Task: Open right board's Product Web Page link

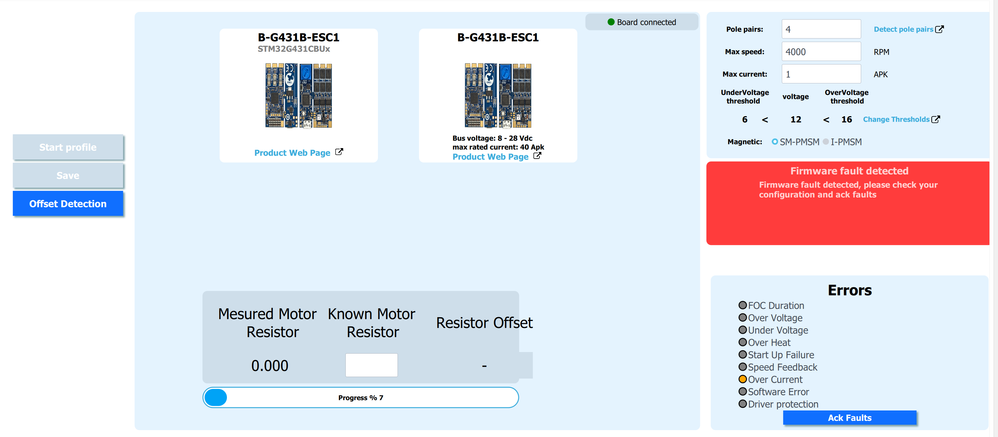Action: 490,156
